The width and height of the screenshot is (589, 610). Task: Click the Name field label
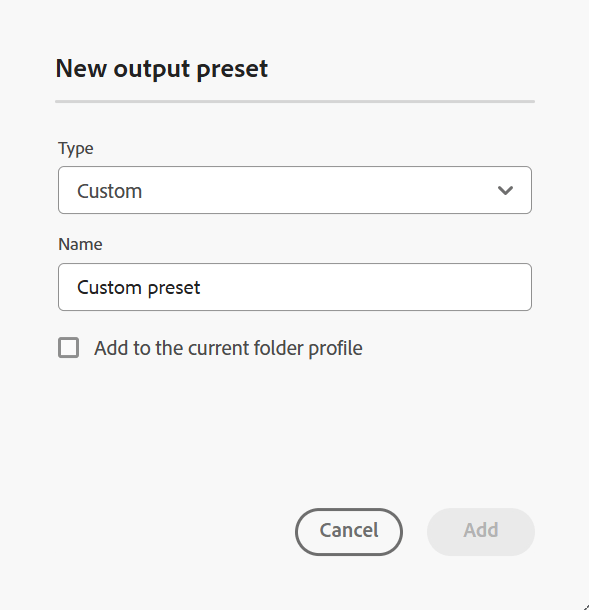80,244
